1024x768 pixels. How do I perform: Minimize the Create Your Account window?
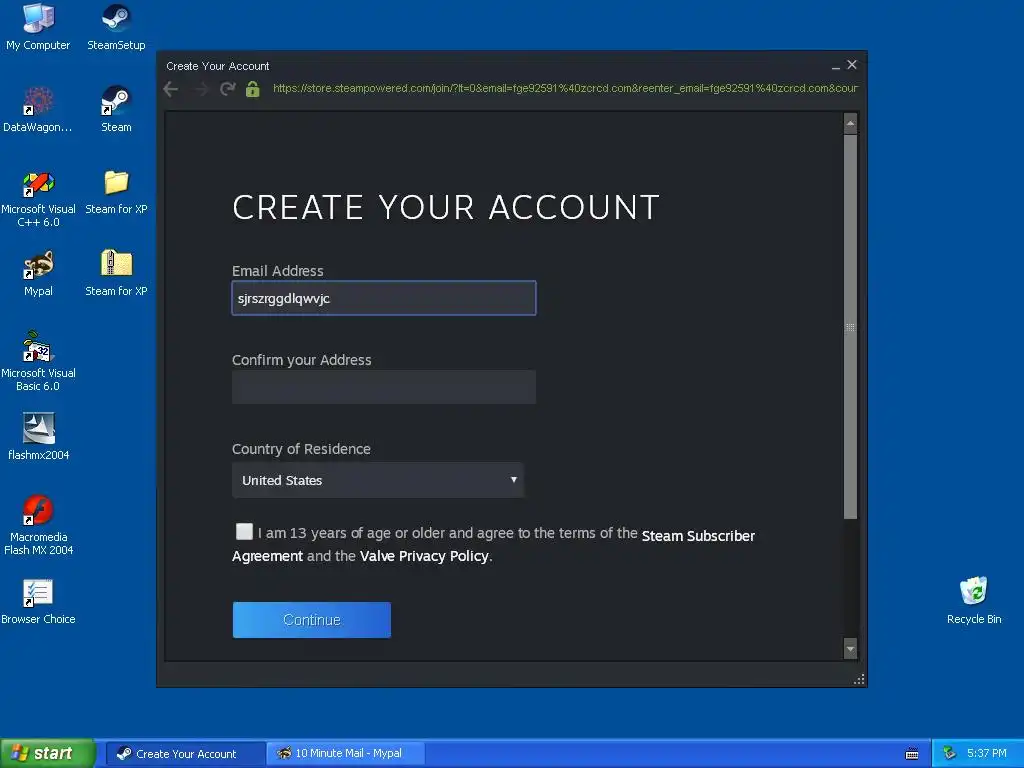click(x=836, y=66)
